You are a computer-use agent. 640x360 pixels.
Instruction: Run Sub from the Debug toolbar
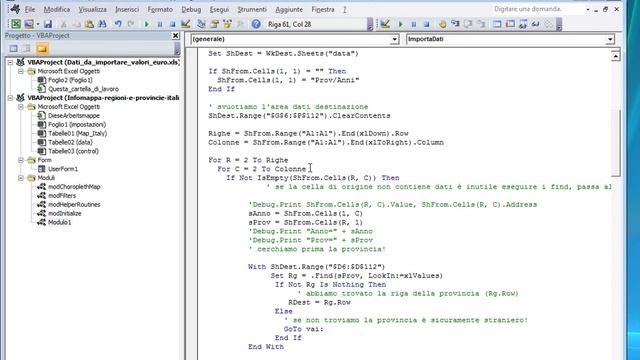coord(400,24)
